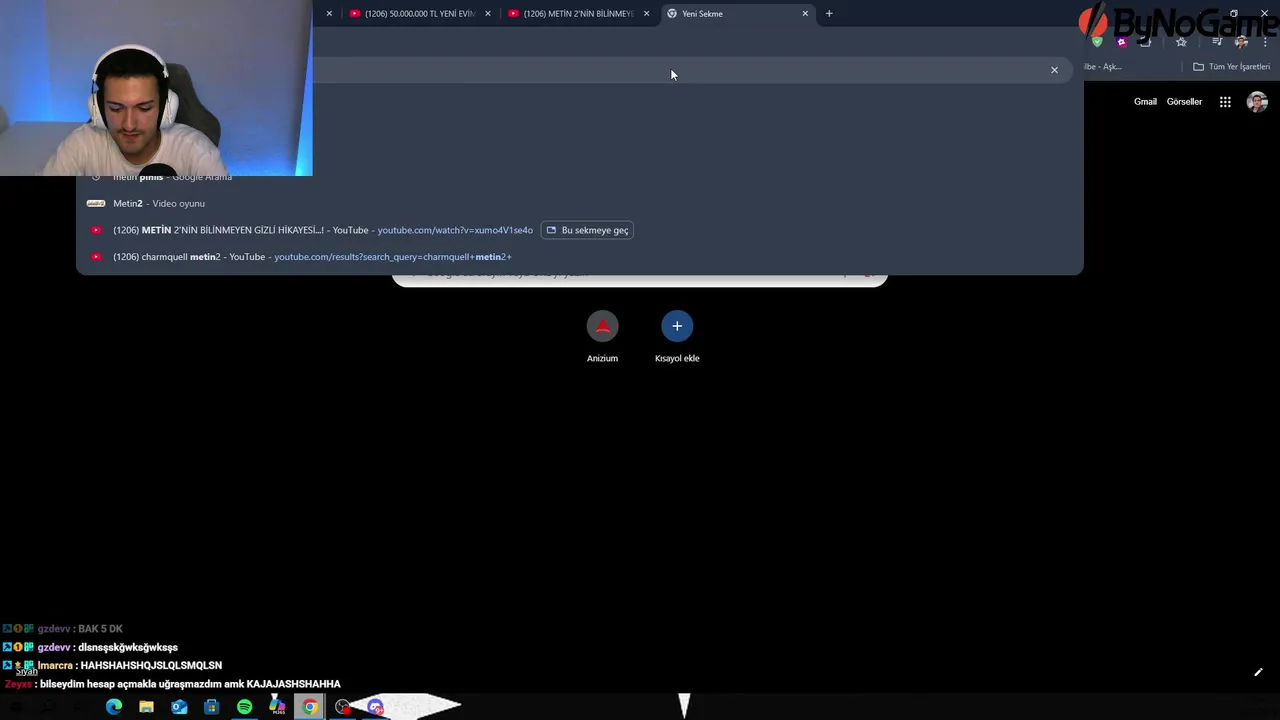Click the purple extension icon in toolbar
The image size is (1280, 720).
click(x=1121, y=42)
